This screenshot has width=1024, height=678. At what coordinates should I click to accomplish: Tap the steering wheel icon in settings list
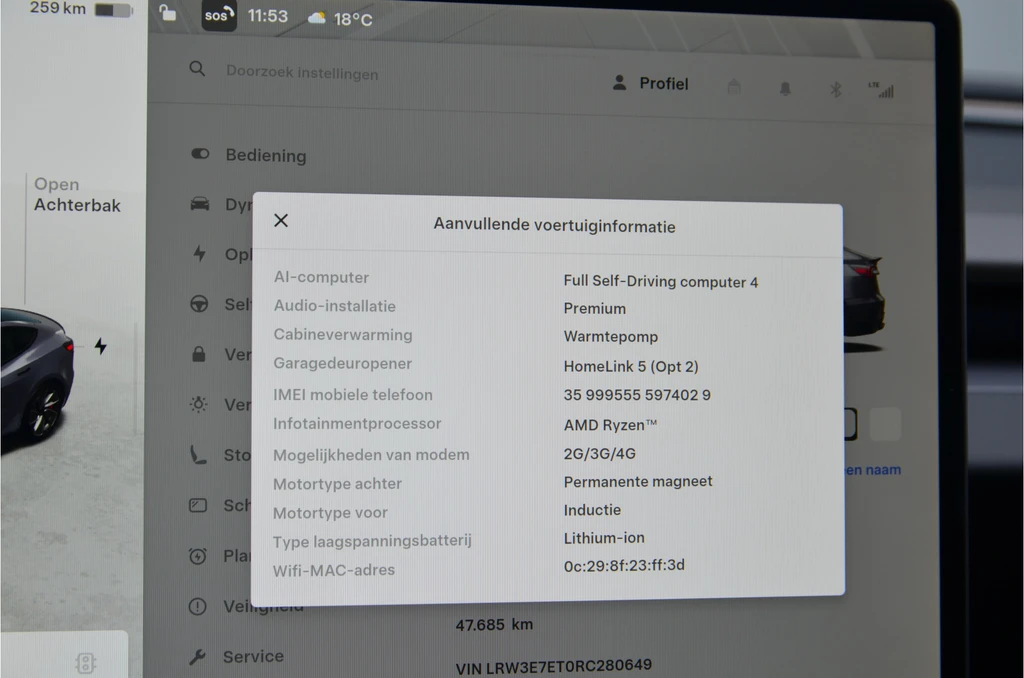(x=199, y=304)
